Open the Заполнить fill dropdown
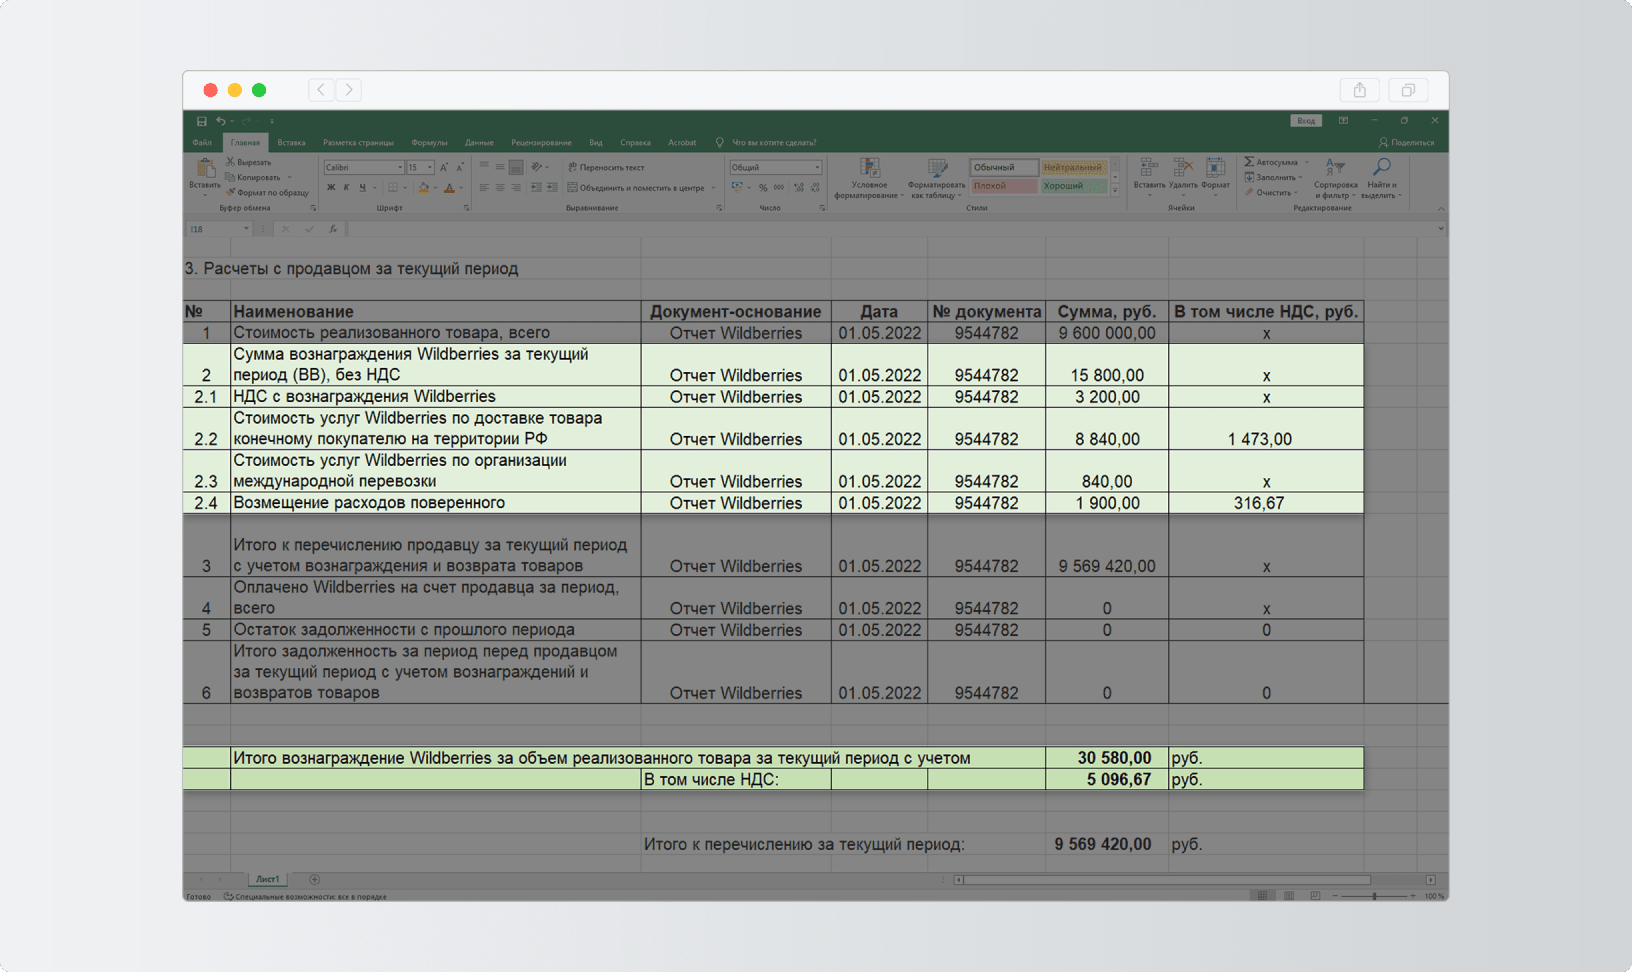1632x972 pixels. (x=1273, y=177)
